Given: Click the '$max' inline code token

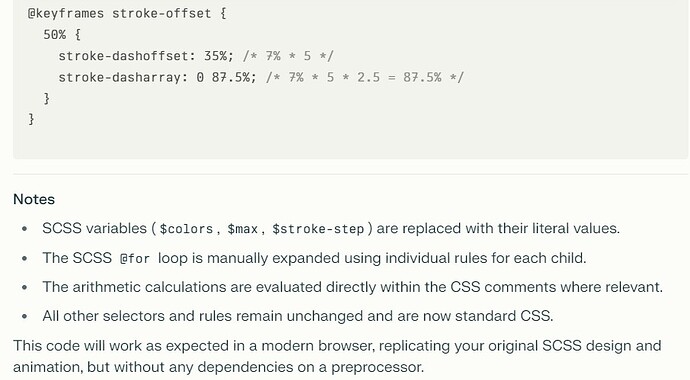Looking at the screenshot, I should coord(242,229).
